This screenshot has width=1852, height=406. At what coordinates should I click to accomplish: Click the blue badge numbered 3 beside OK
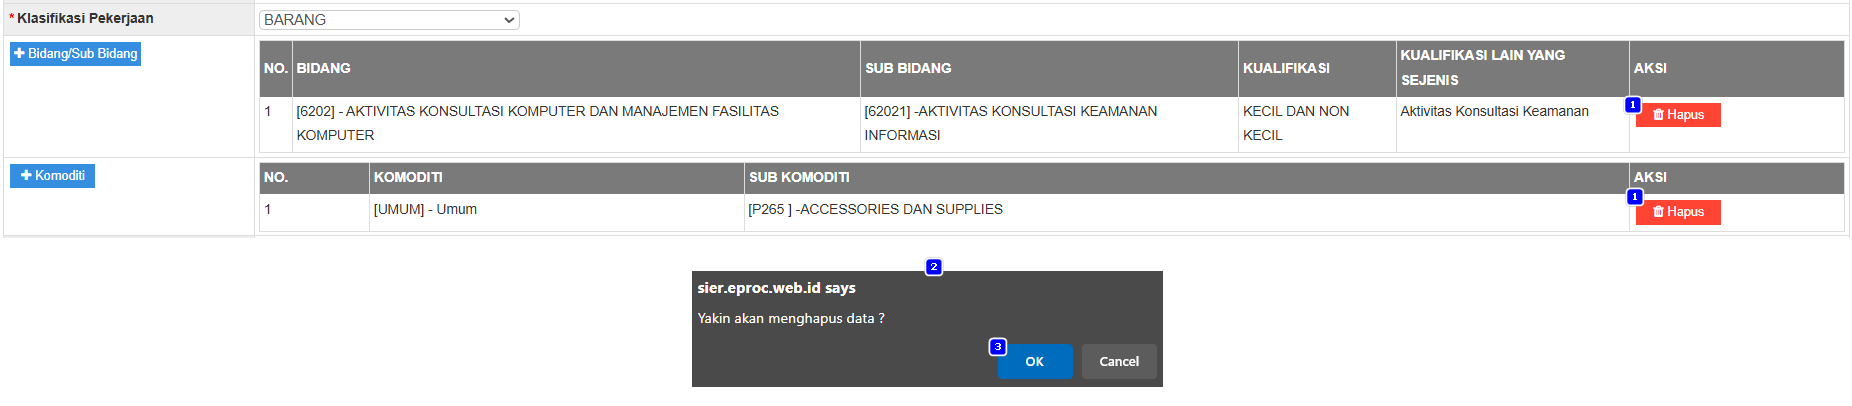997,347
